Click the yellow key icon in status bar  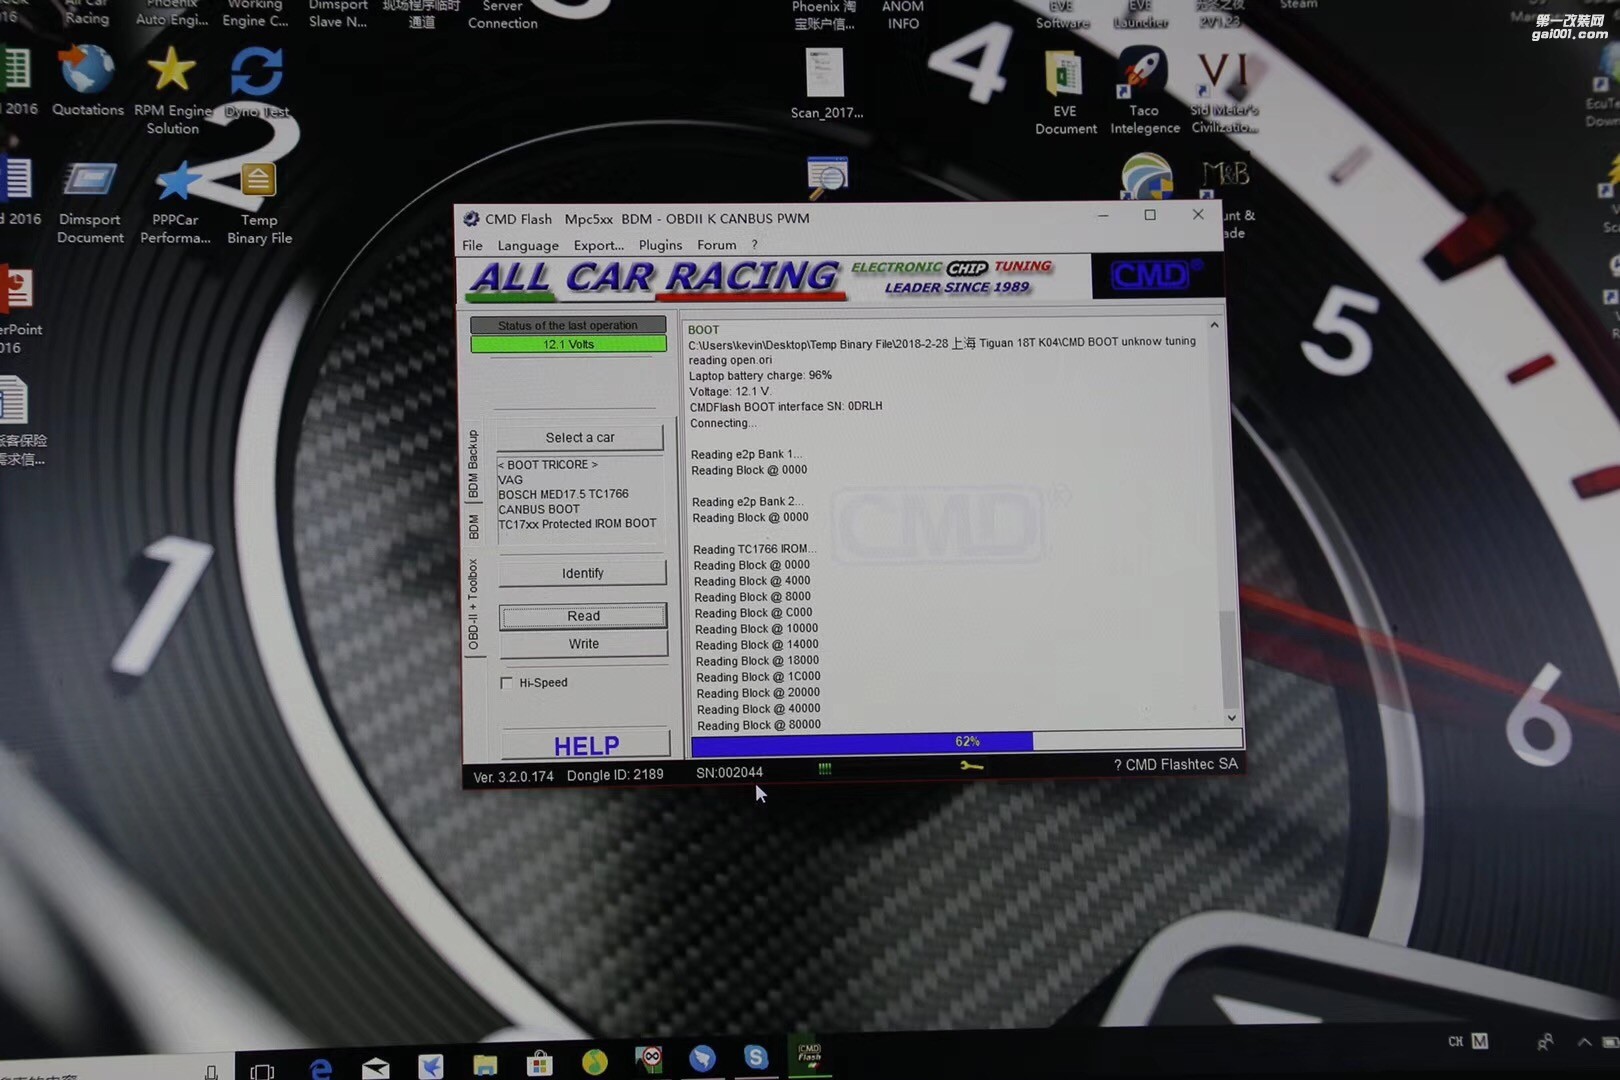[x=971, y=766]
